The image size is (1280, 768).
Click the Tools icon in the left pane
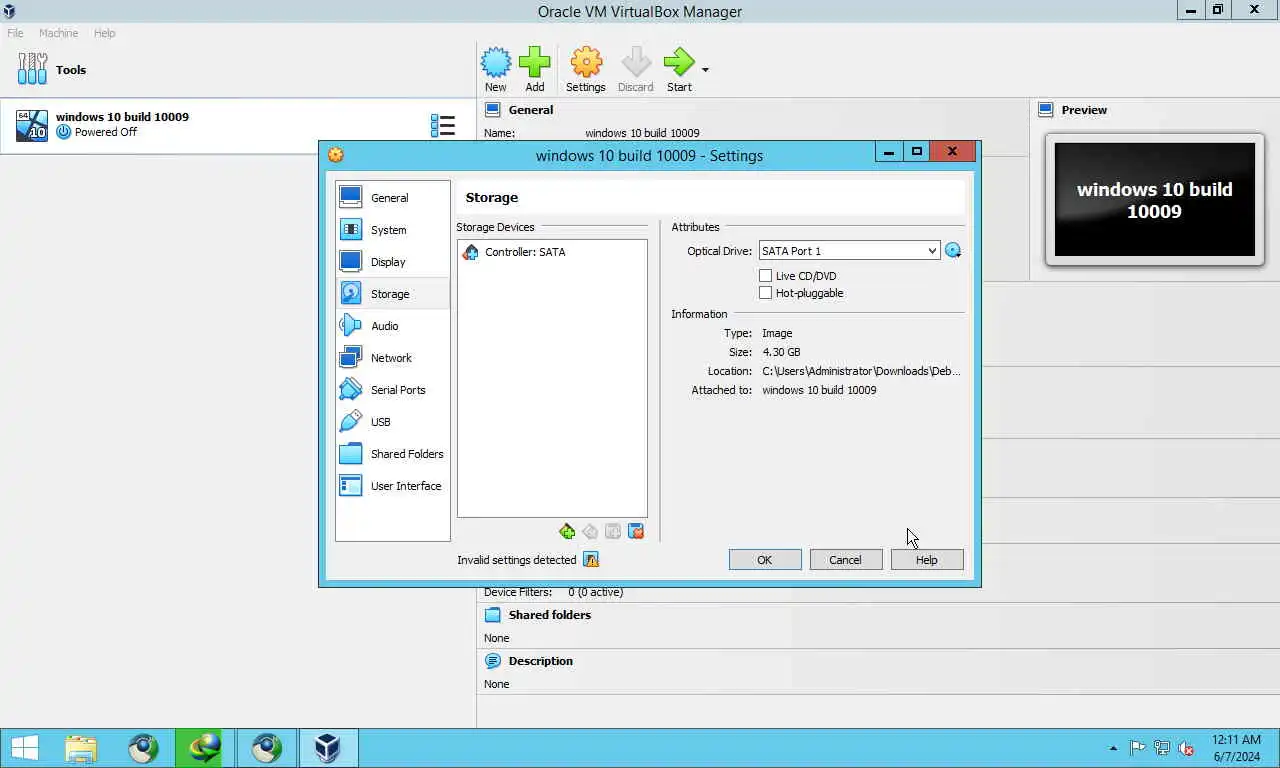click(x=32, y=70)
